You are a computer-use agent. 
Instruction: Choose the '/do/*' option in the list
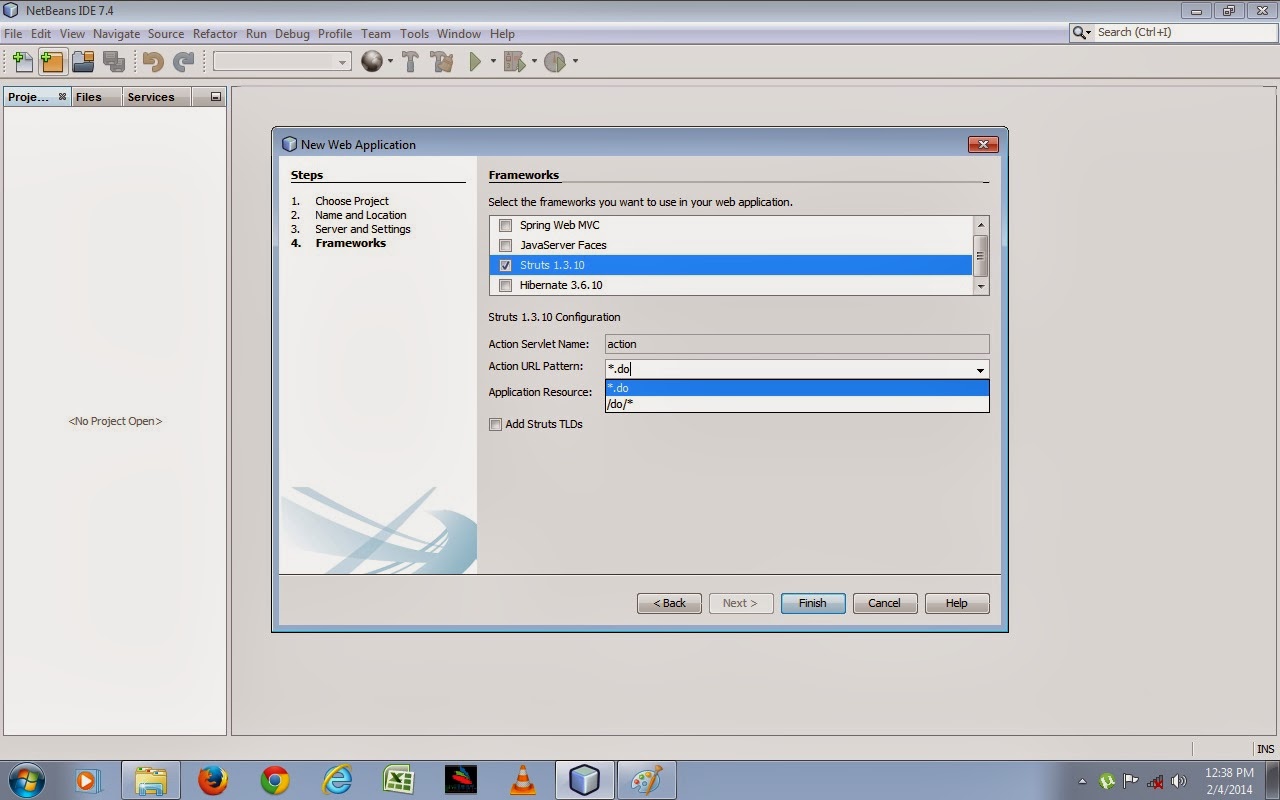797,404
